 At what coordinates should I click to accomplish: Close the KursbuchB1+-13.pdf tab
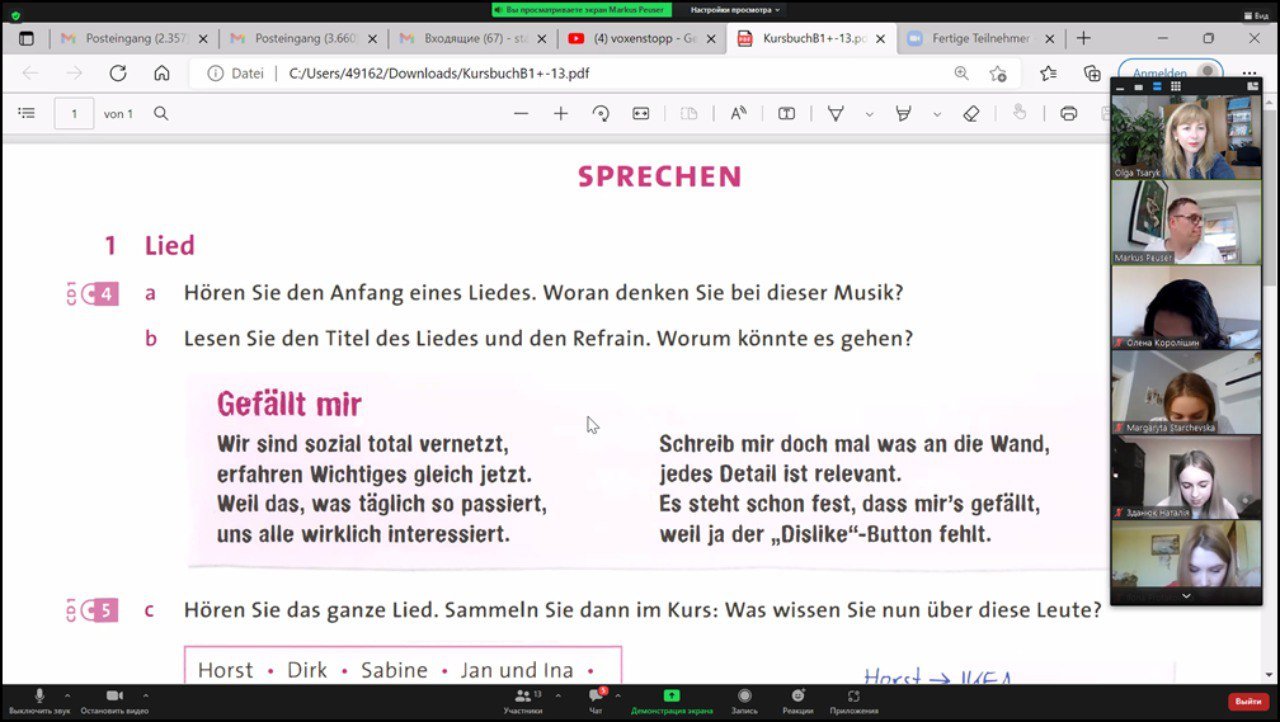[x=880, y=38]
